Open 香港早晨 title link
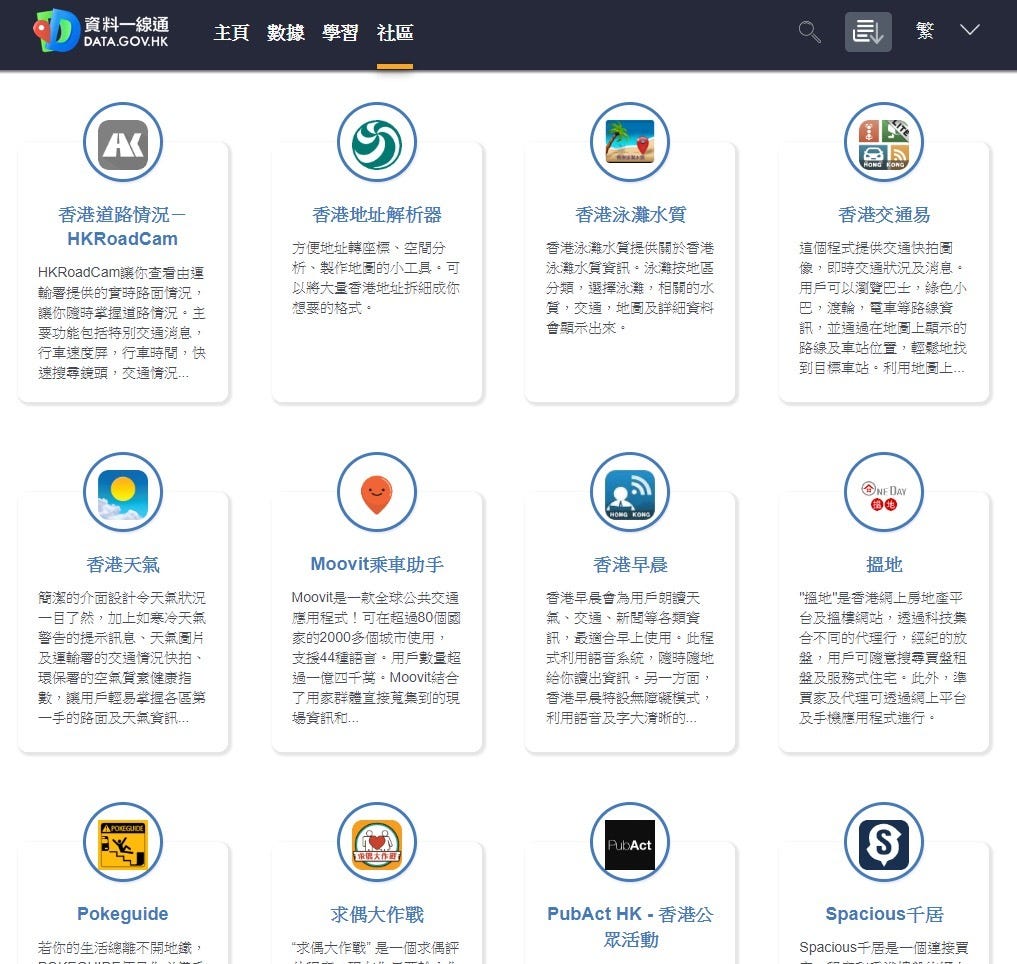Viewport: 1017px width, 964px height. point(630,564)
